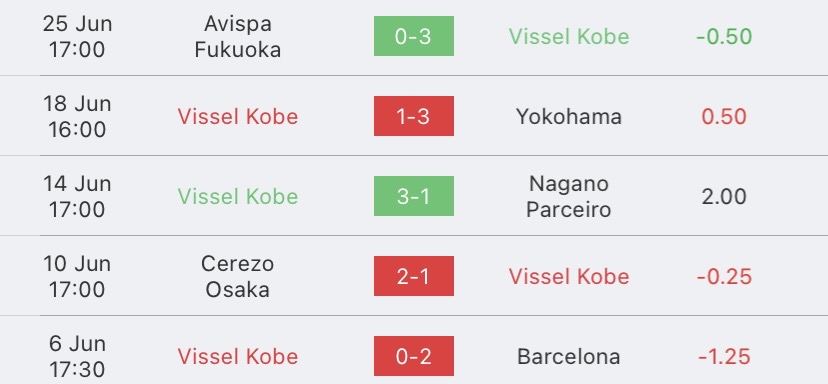This screenshot has height=384, width=828.
Task: Click the red 0-2 score badge
Action: pos(413,356)
